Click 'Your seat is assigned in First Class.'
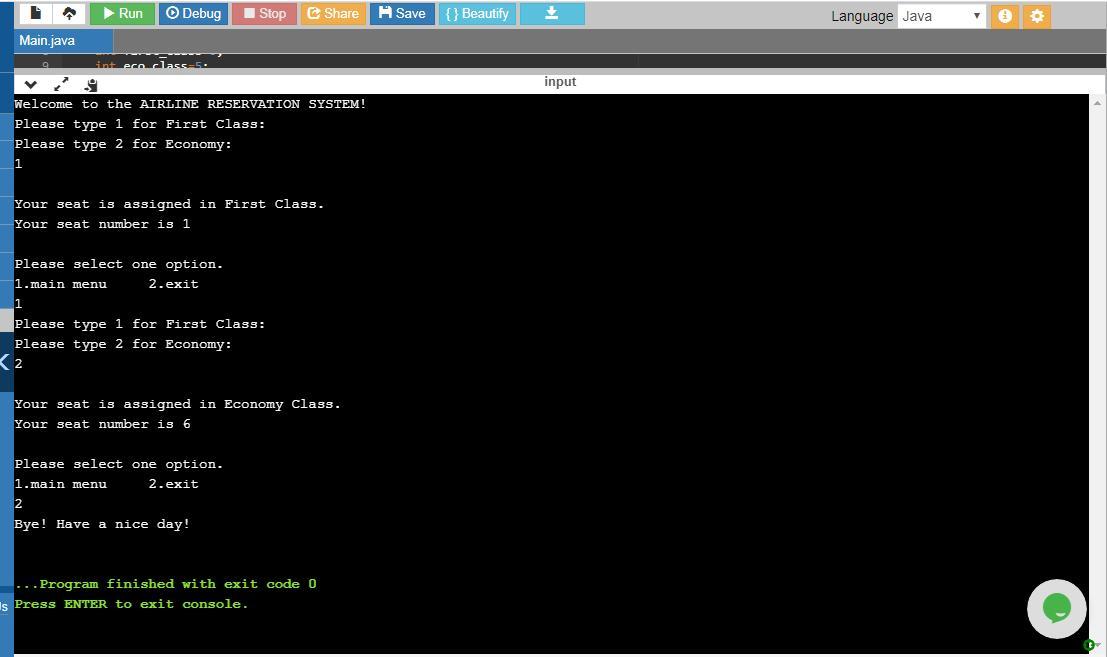1107x657 pixels. [169, 204]
